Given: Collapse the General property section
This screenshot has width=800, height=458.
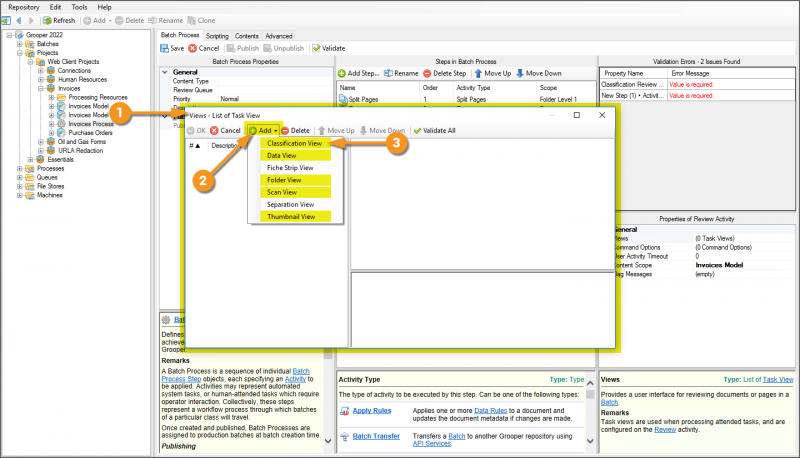Looking at the screenshot, I should point(165,72).
